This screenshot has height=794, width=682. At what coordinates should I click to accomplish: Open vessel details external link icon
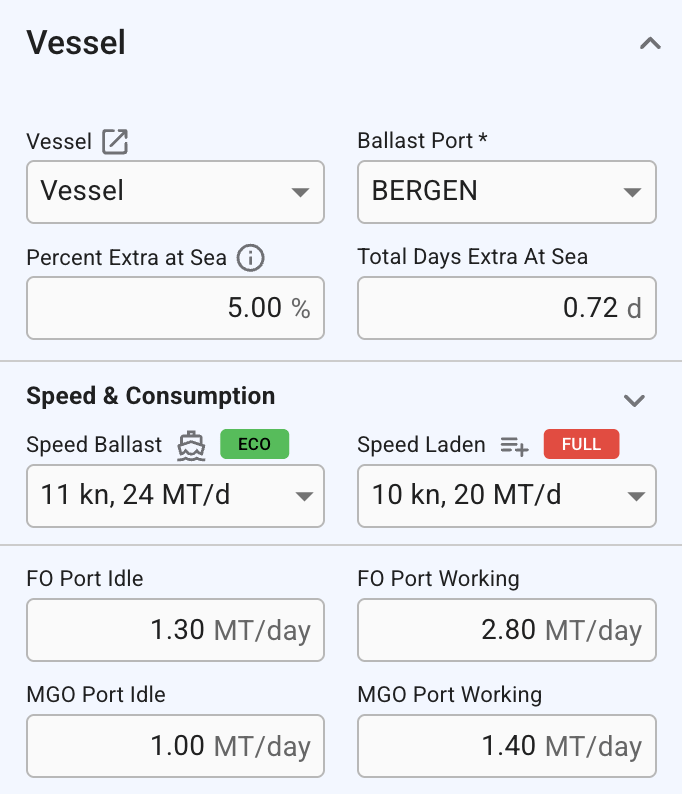[115, 141]
